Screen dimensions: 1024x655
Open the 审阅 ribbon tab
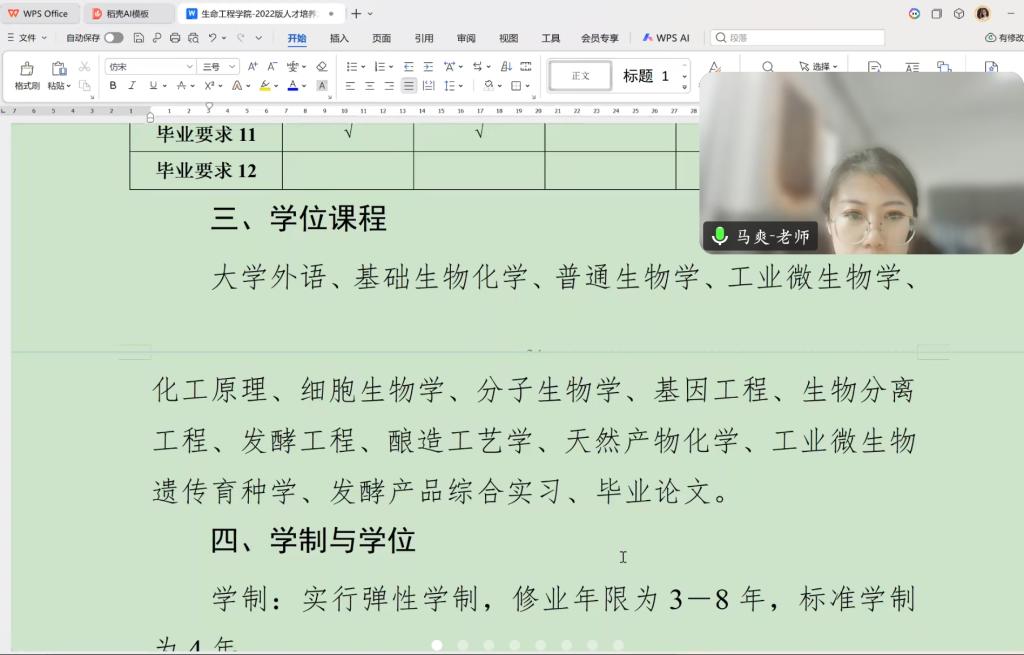pyautogui.click(x=466, y=38)
